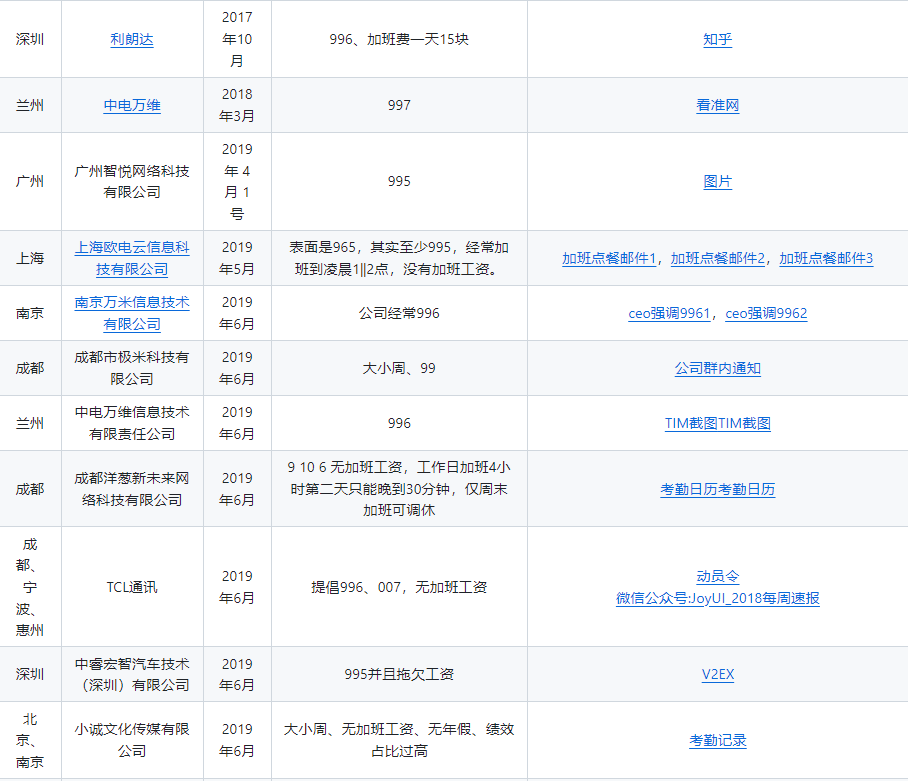Click the 996 cell in 中电万维信息技术 row
This screenshot has height=781, width=908.
[x=399, y=423]
